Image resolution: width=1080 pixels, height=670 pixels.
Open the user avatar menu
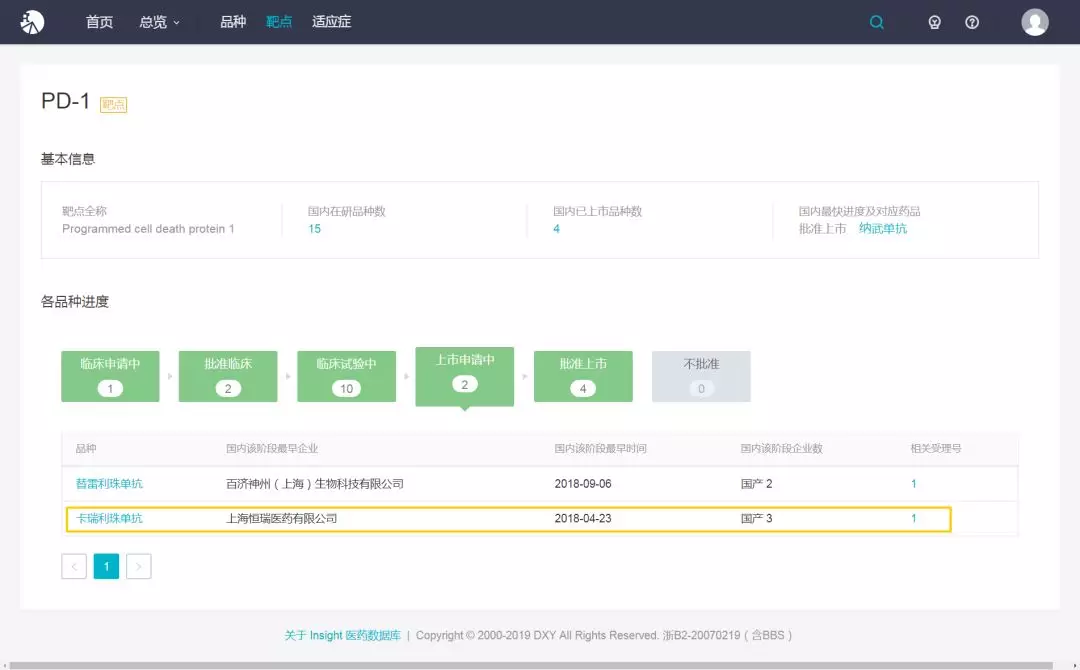coord(1035,22)
